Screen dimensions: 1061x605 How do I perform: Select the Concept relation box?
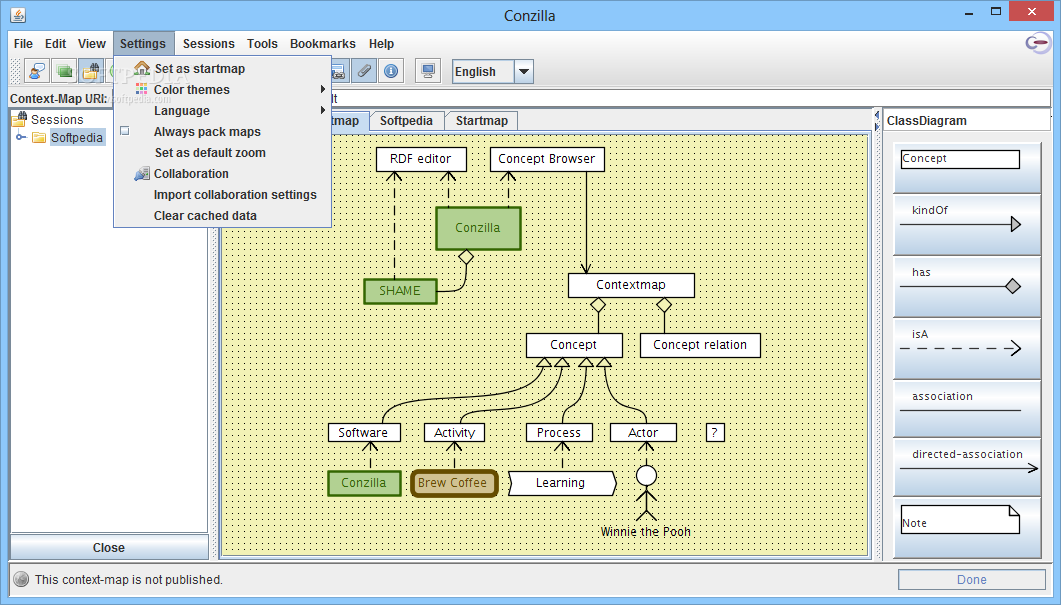pyautogui.click(x=700, y=345)
